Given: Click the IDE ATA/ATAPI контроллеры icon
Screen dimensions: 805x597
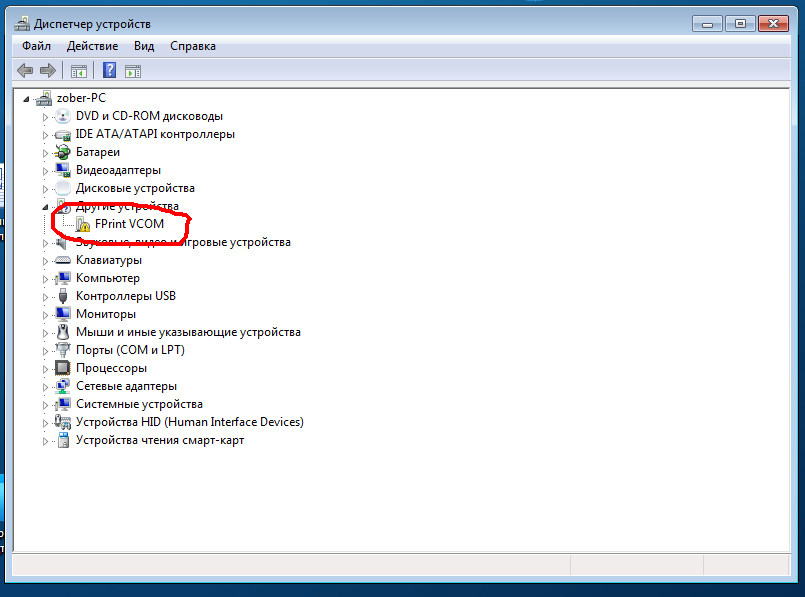Looking at the screenshot, I should [63, 134].
